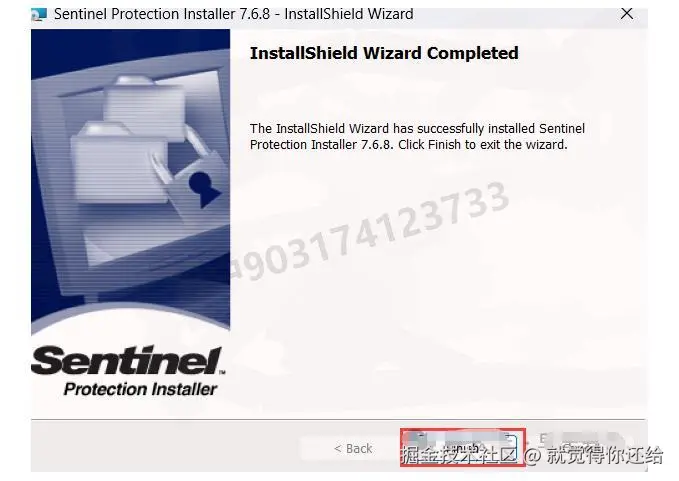
Task: Click the Cancel button beside Finish
Action: pyautogui.click(x=582, y=447)
